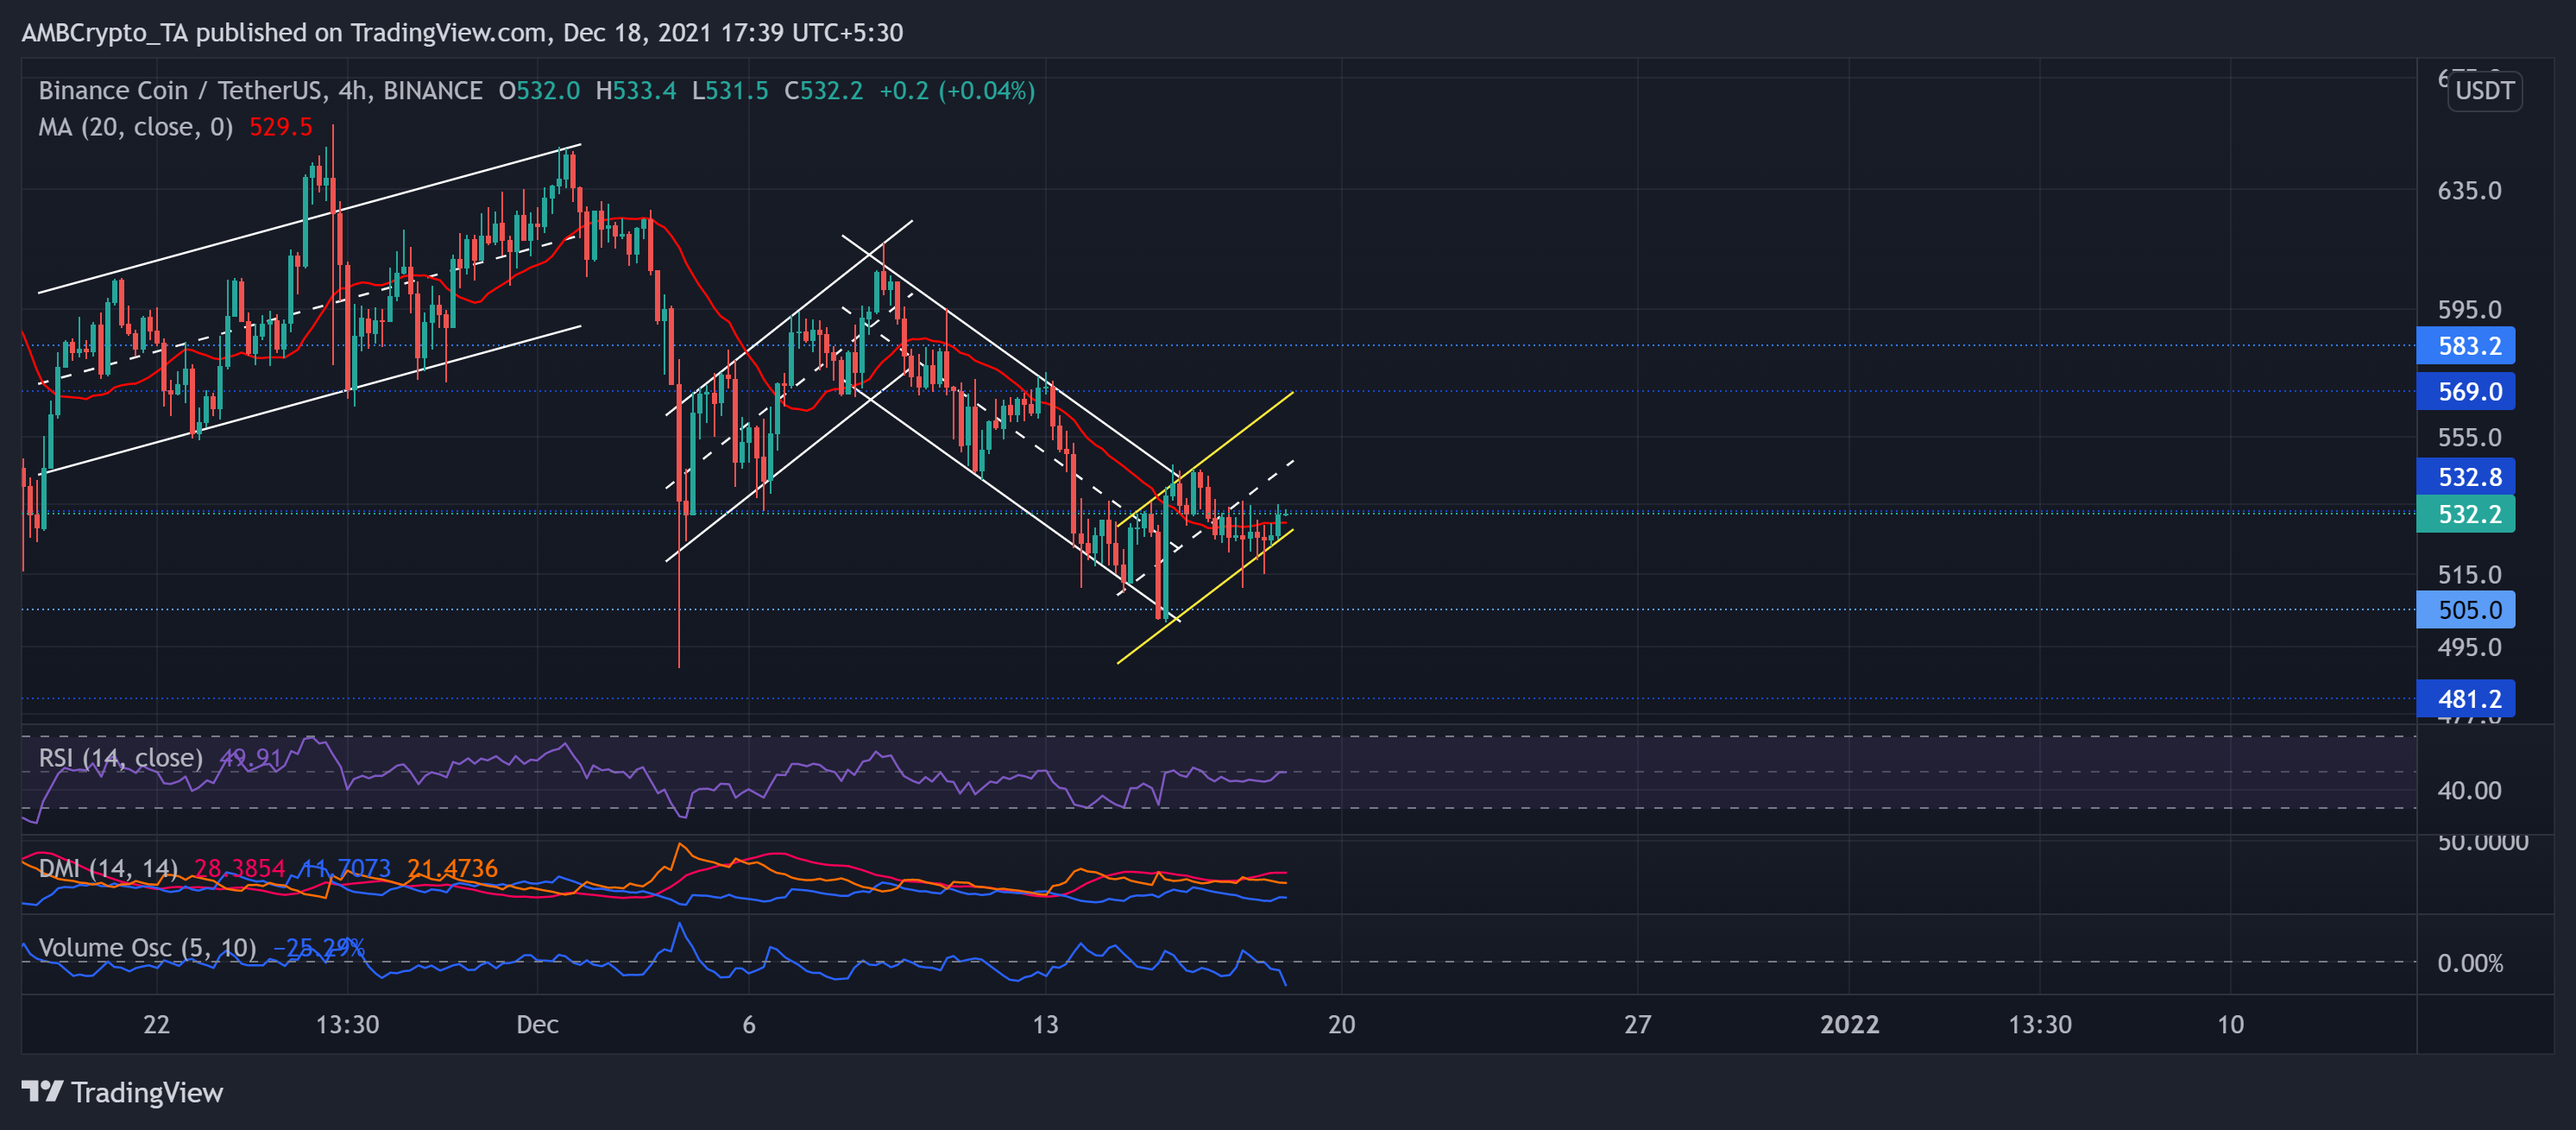Click the 495.0 price axis label
This screenshot has width=2576, height=1130.
pyautogui.click(x=2469, y=647)
